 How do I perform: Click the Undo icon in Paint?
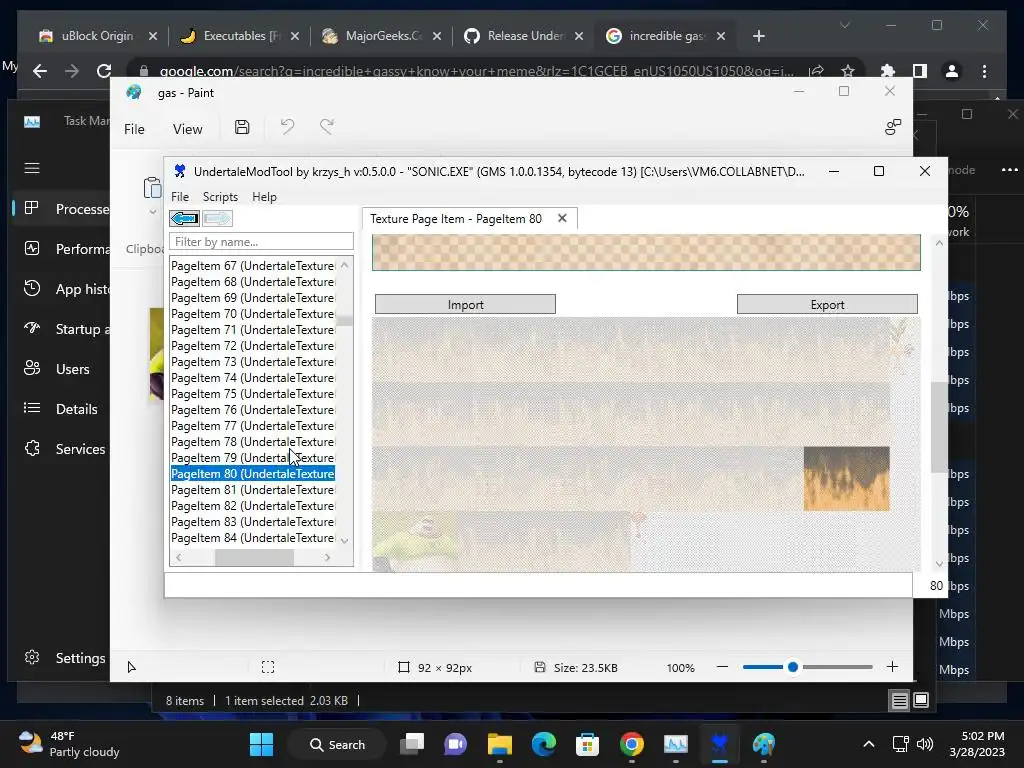(x=287, y=126)
